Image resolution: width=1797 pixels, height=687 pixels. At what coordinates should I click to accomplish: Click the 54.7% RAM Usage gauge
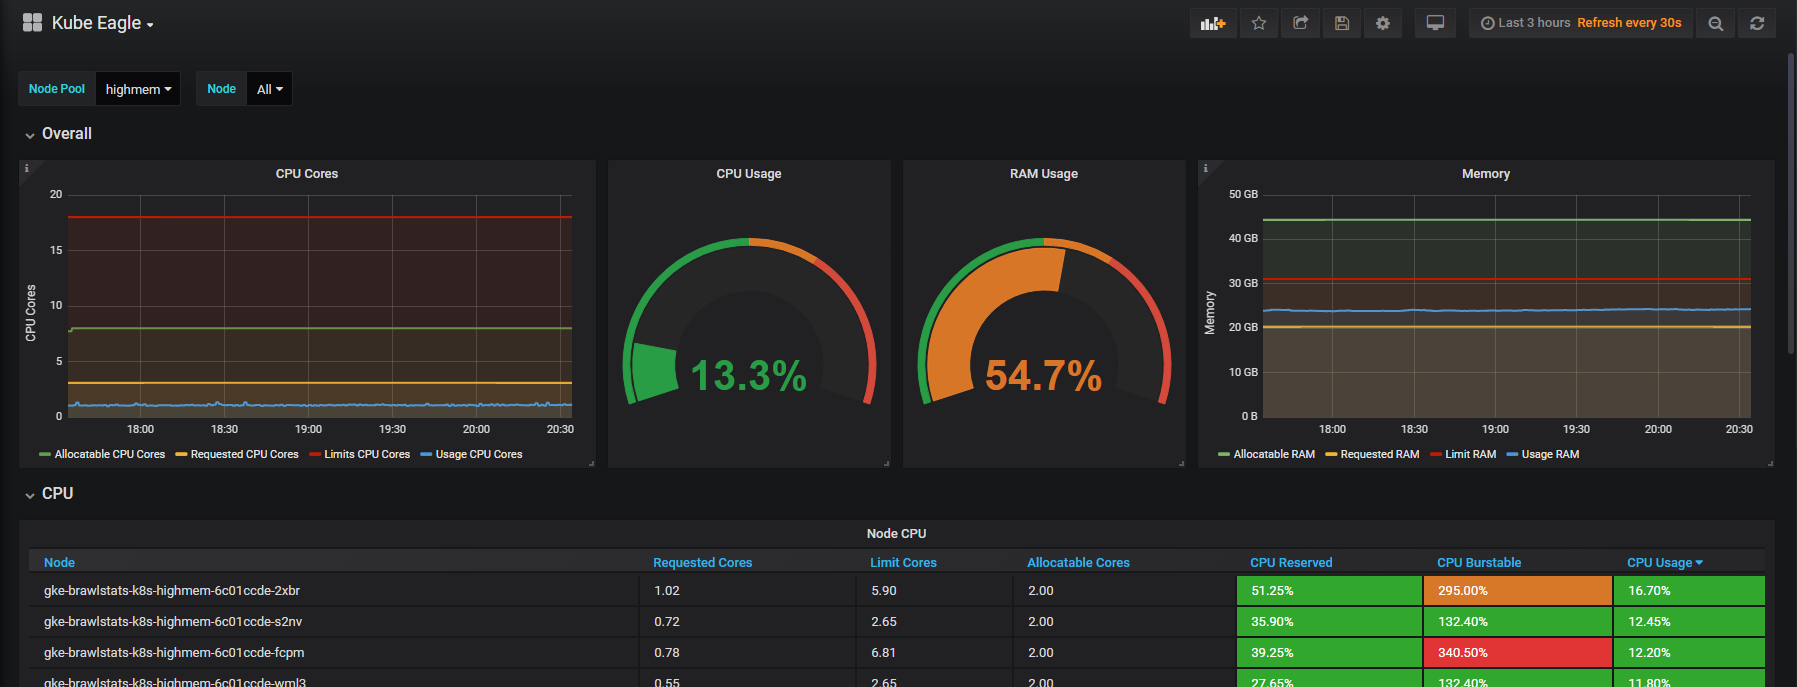(1044, 322)
